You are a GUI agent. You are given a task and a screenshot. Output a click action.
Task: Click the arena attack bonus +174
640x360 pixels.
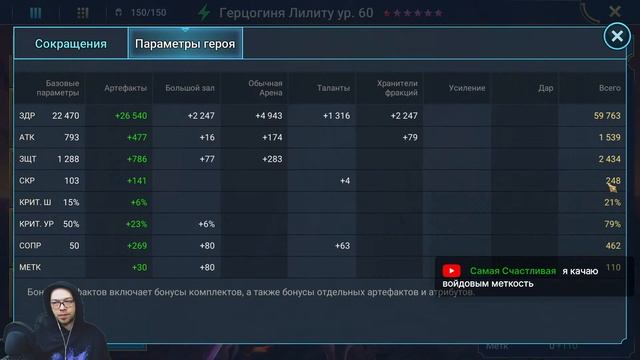tap(273, 138)
